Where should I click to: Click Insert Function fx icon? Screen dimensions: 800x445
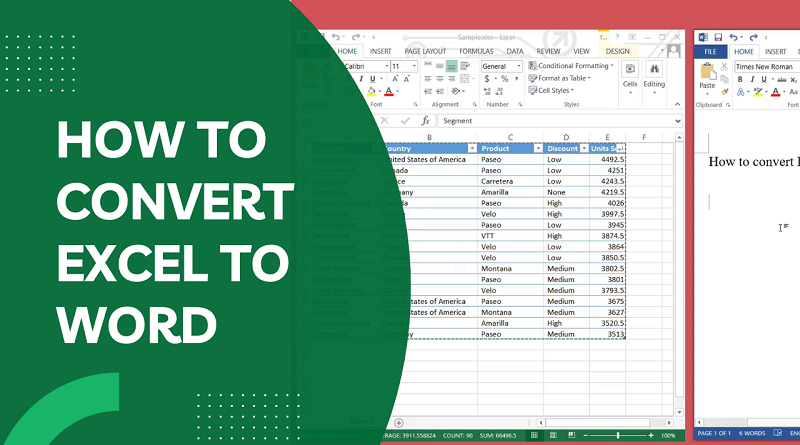point(425,121)
